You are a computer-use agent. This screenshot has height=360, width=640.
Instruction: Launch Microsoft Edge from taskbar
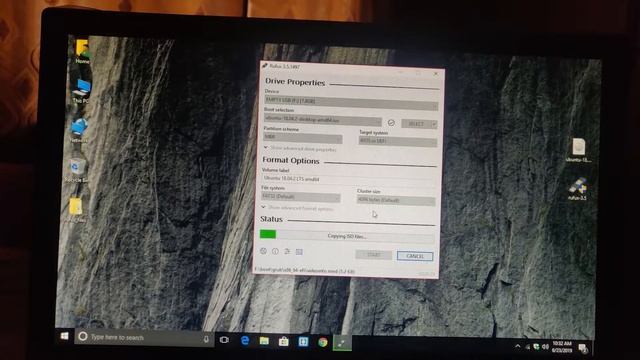pyautogui.click(x=245, y=340)
